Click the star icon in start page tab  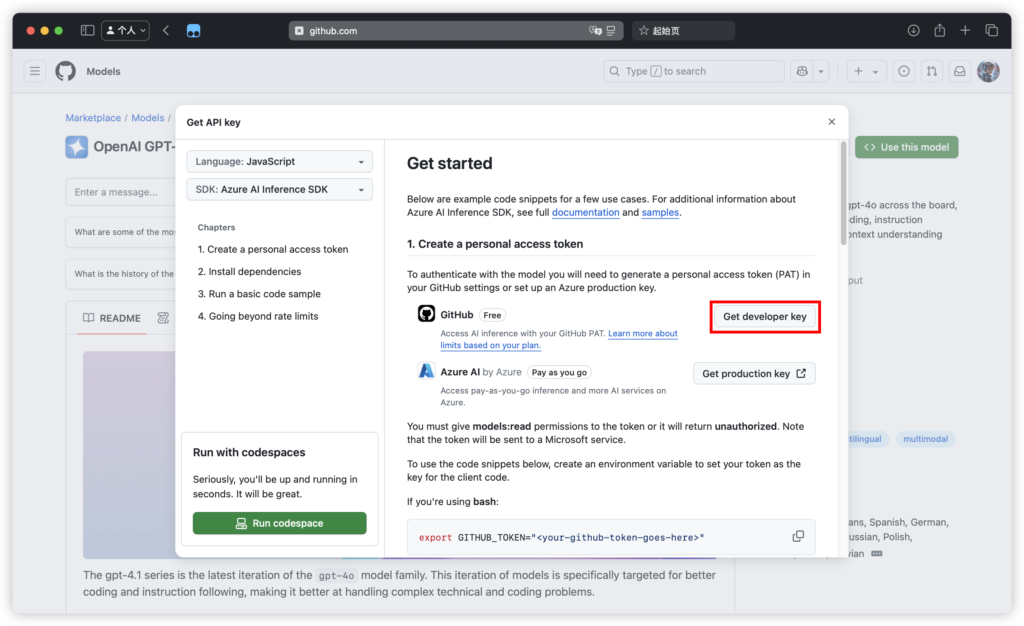[643, 31]
